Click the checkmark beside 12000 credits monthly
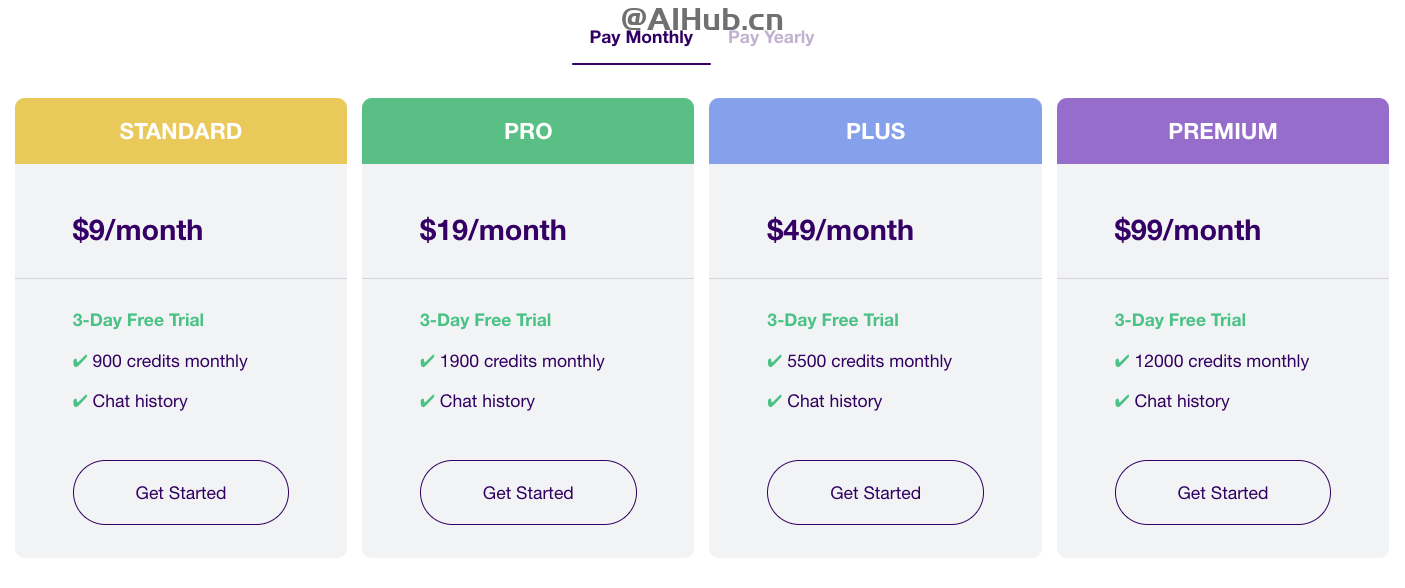Viewport: 1405px width, 588px height. [x=1122, y=362]
